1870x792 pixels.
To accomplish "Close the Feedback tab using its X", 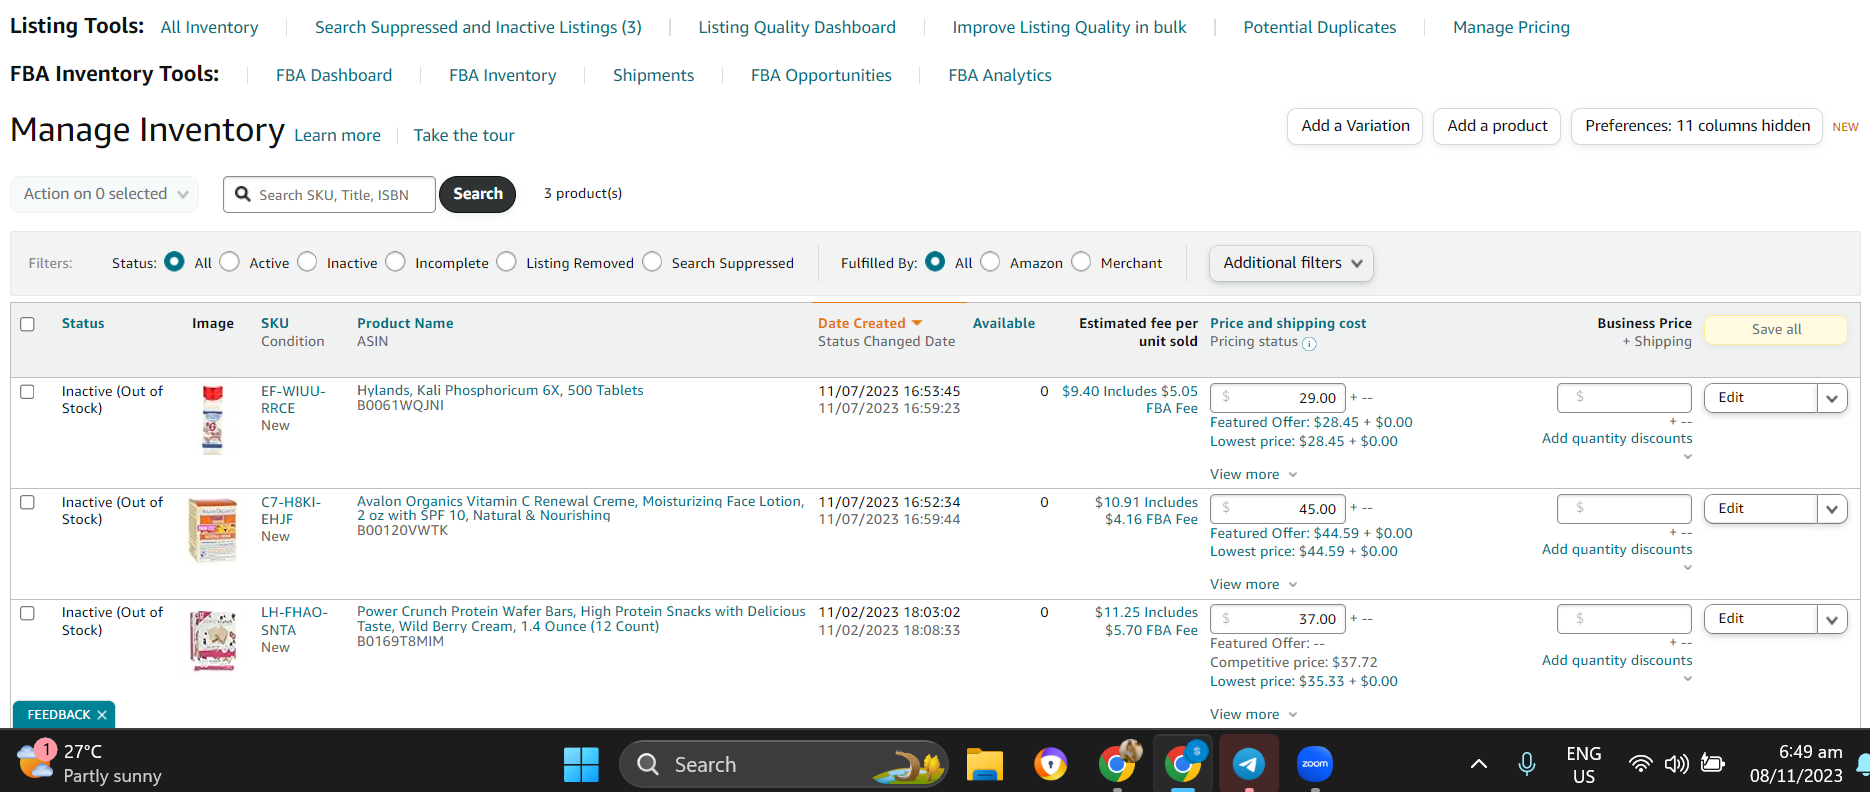I will [102, 715].
